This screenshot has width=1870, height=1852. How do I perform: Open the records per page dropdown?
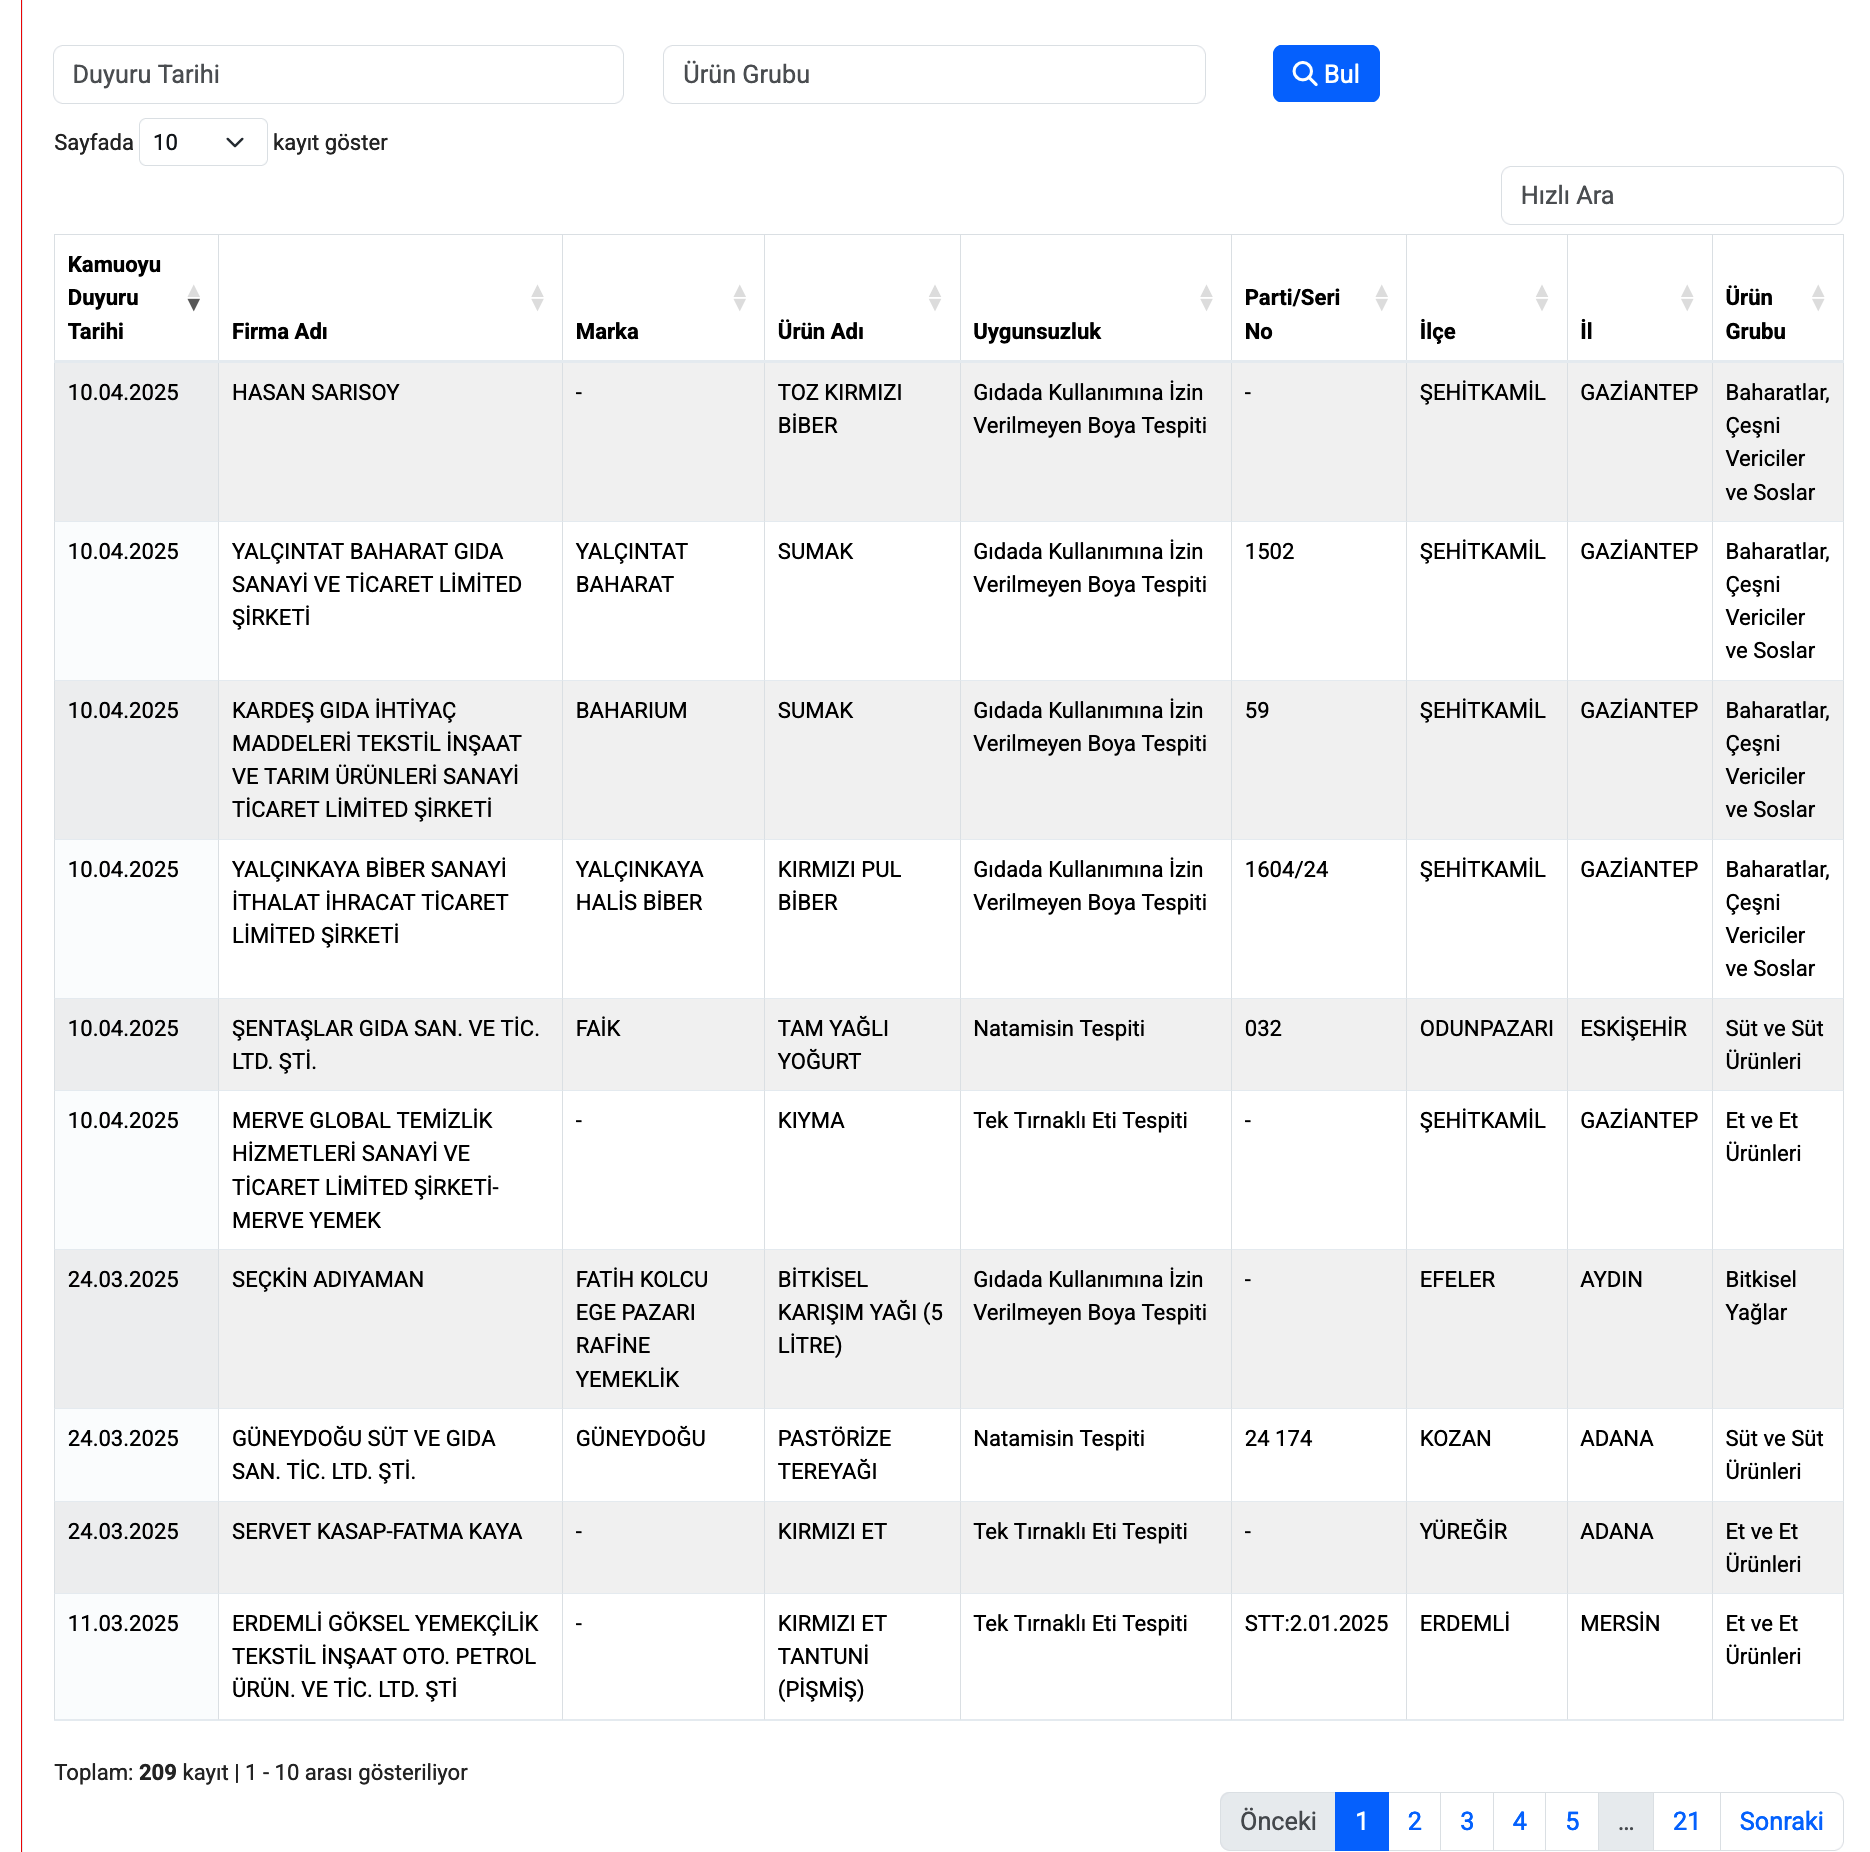[x=203, y=142]
